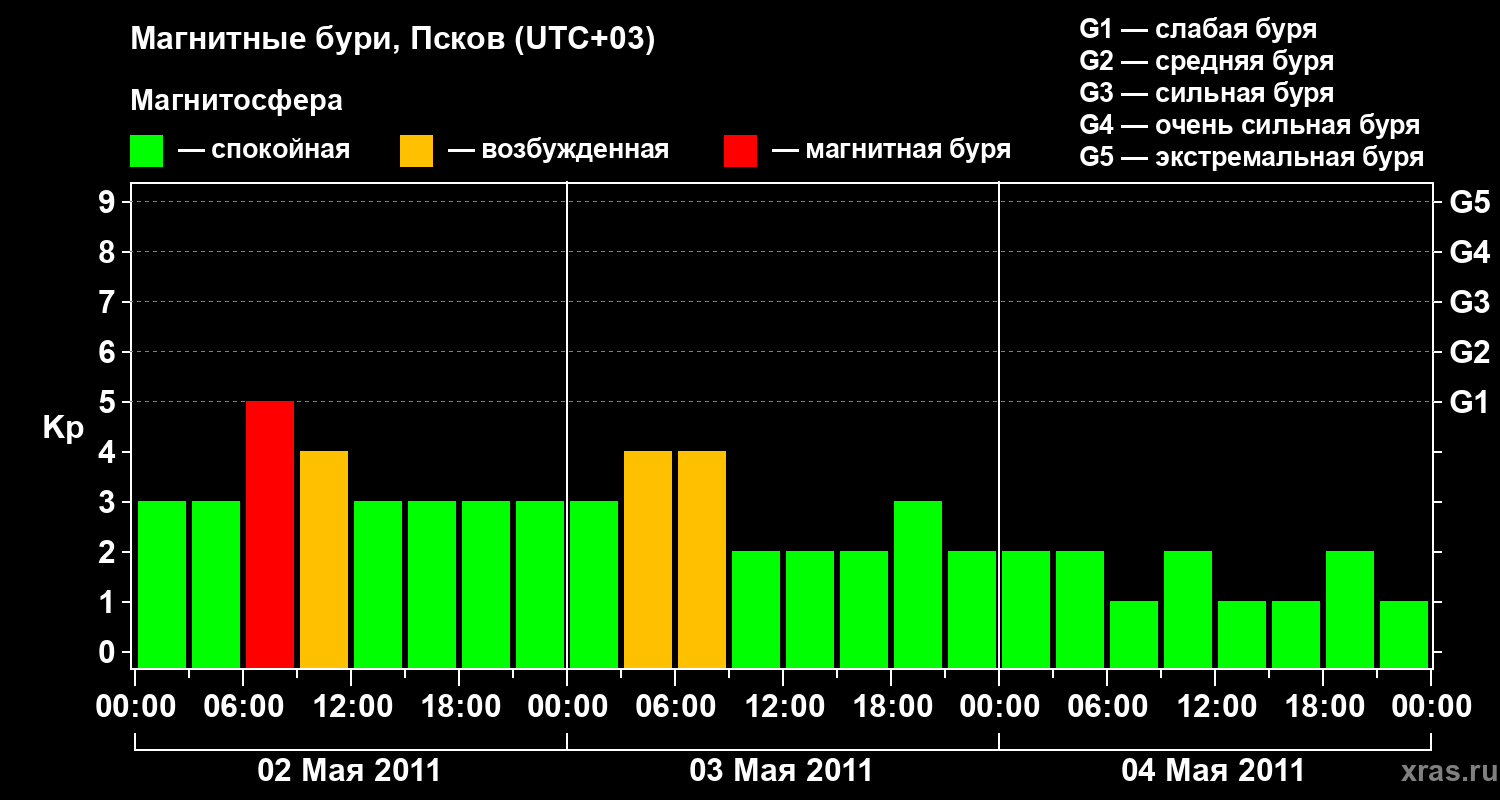Select the orange Kp 4 bar on 02 Мая
Viewport: 1500px width, 800px height.
pos(324,560)
